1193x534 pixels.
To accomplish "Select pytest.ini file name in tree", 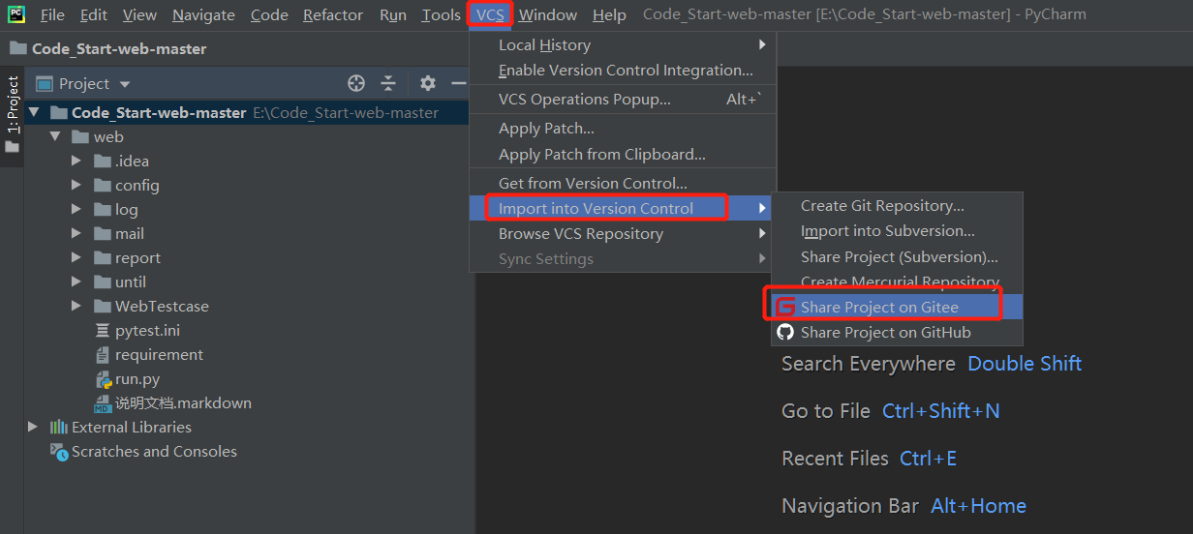I will coord(148,330).
